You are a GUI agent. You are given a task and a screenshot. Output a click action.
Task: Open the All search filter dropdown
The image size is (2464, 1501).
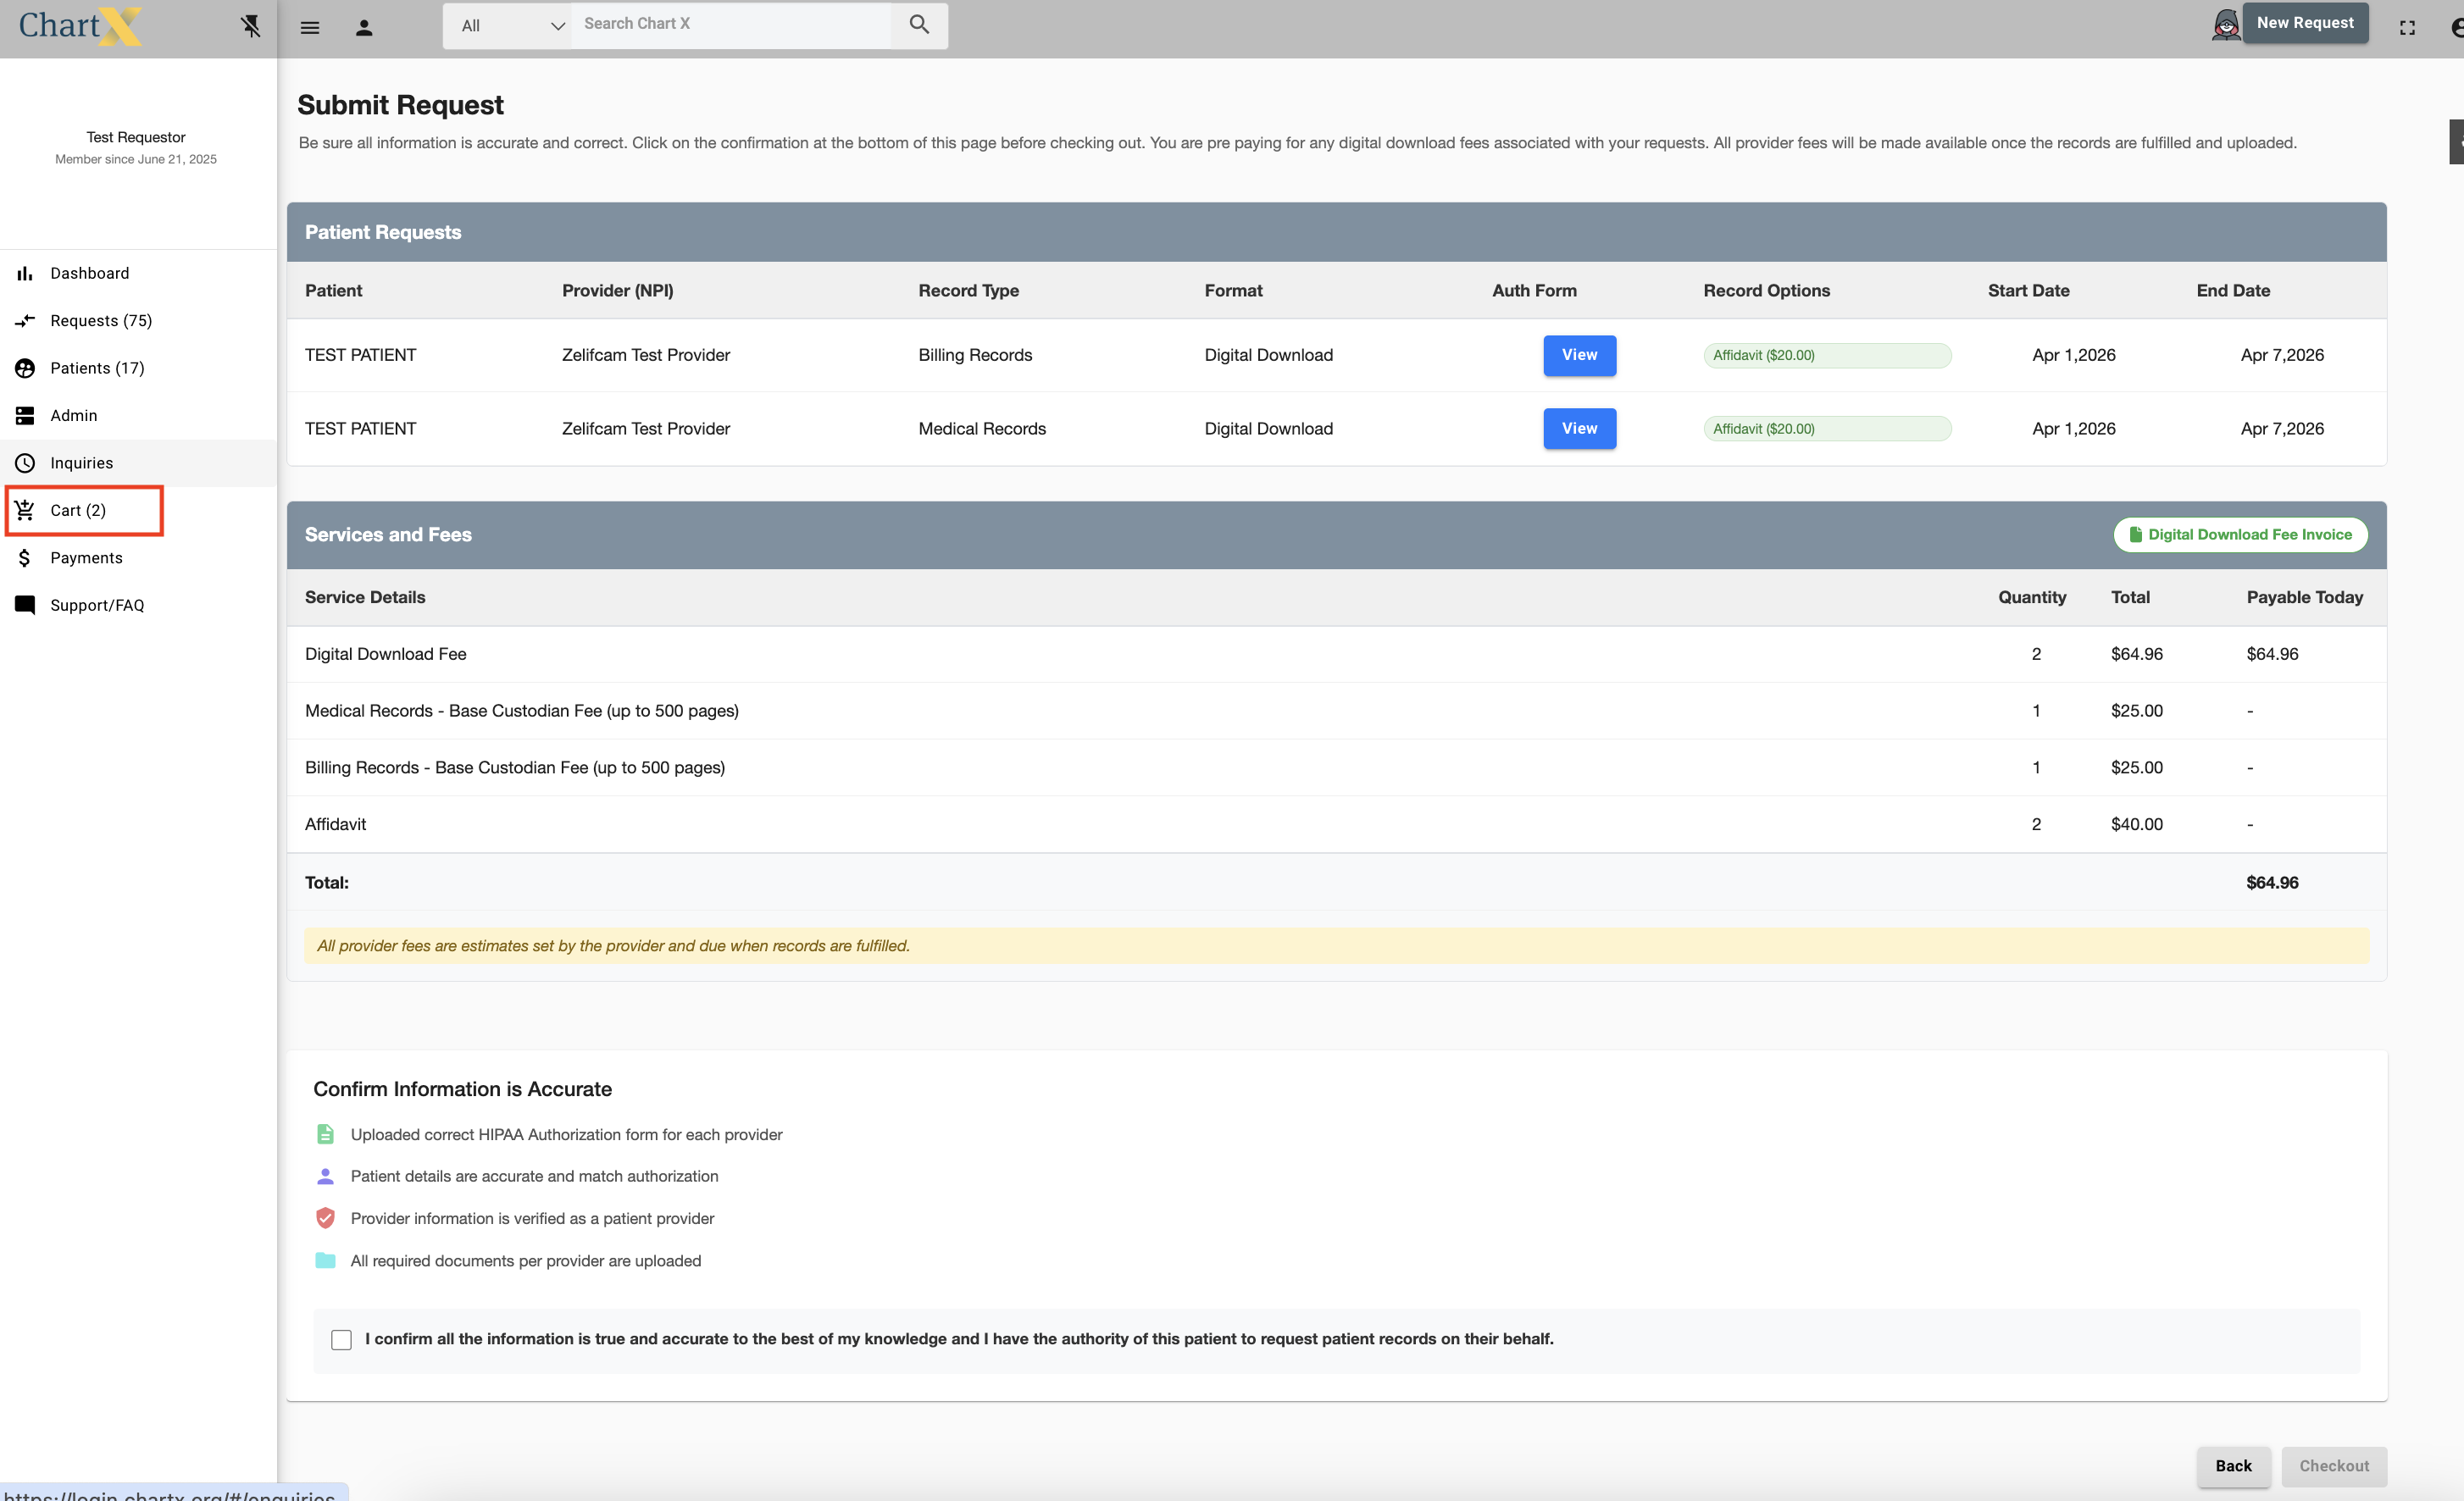coord(507,26)
